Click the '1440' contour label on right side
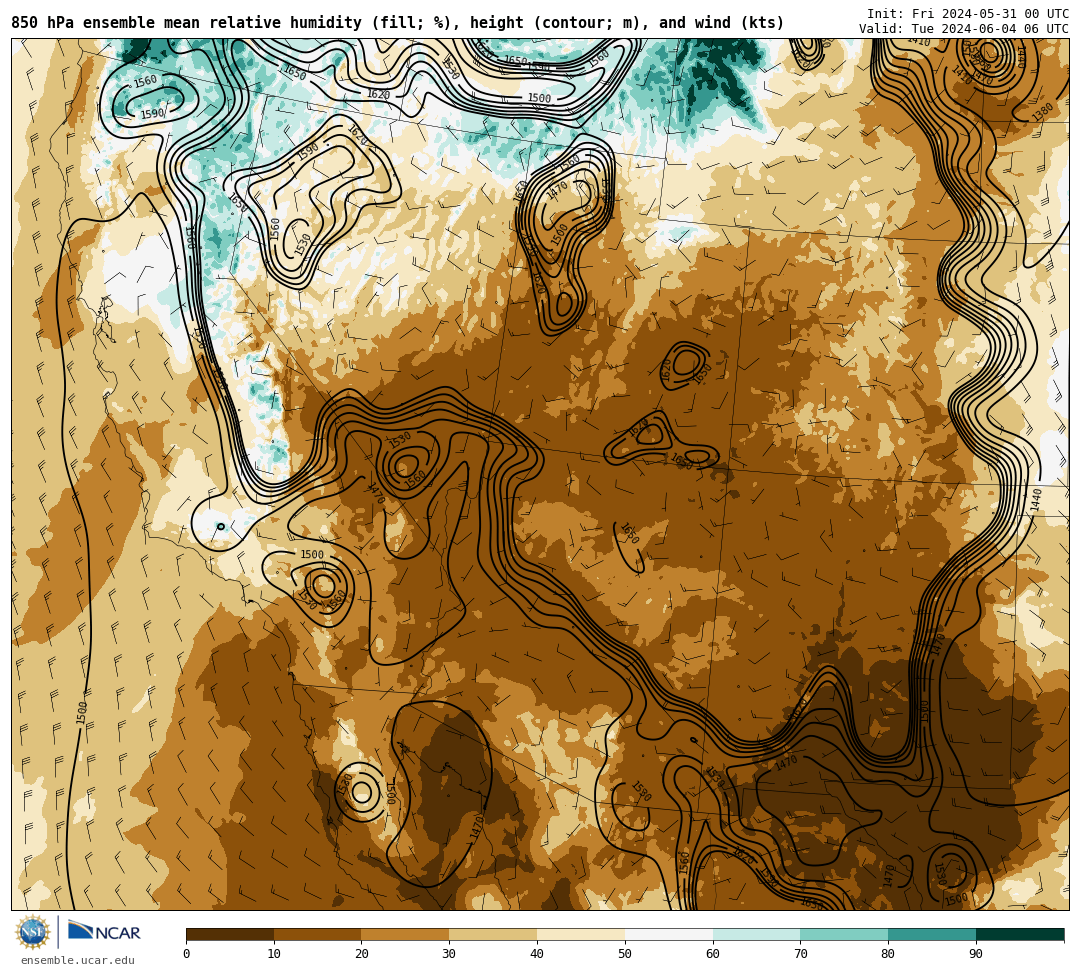 pos(1037,499)
